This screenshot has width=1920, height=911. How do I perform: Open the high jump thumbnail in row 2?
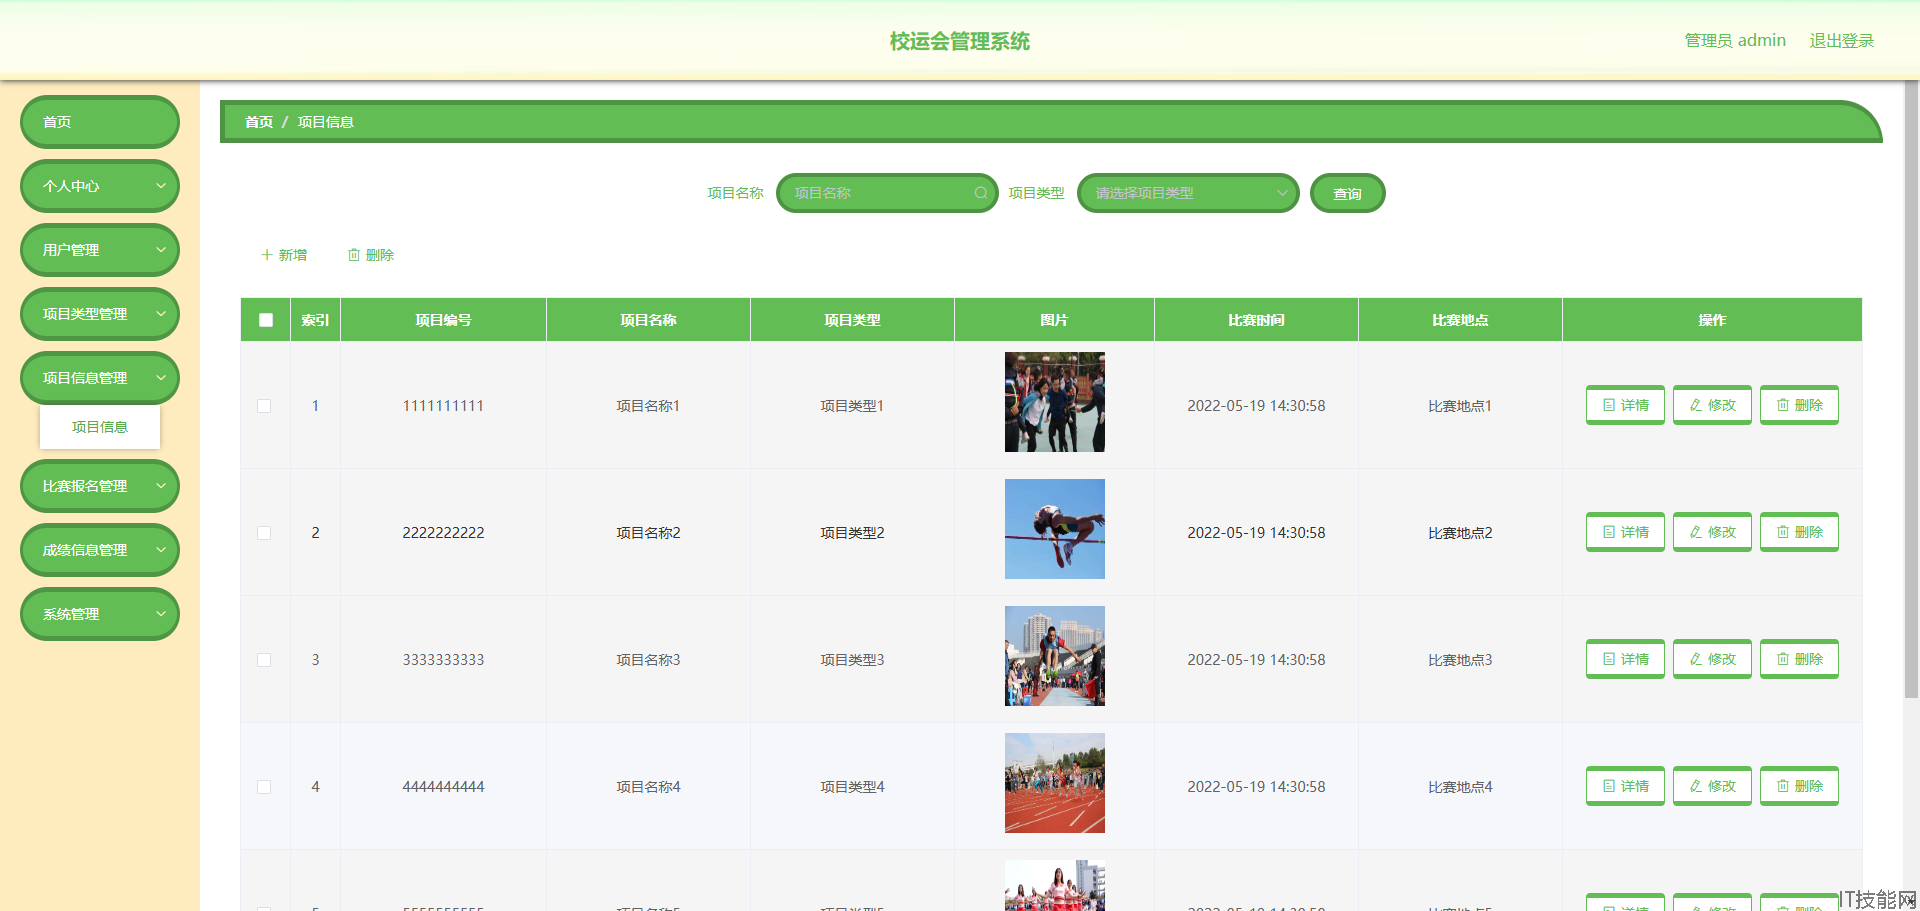pyautogui.click(x=1055, y=529)
